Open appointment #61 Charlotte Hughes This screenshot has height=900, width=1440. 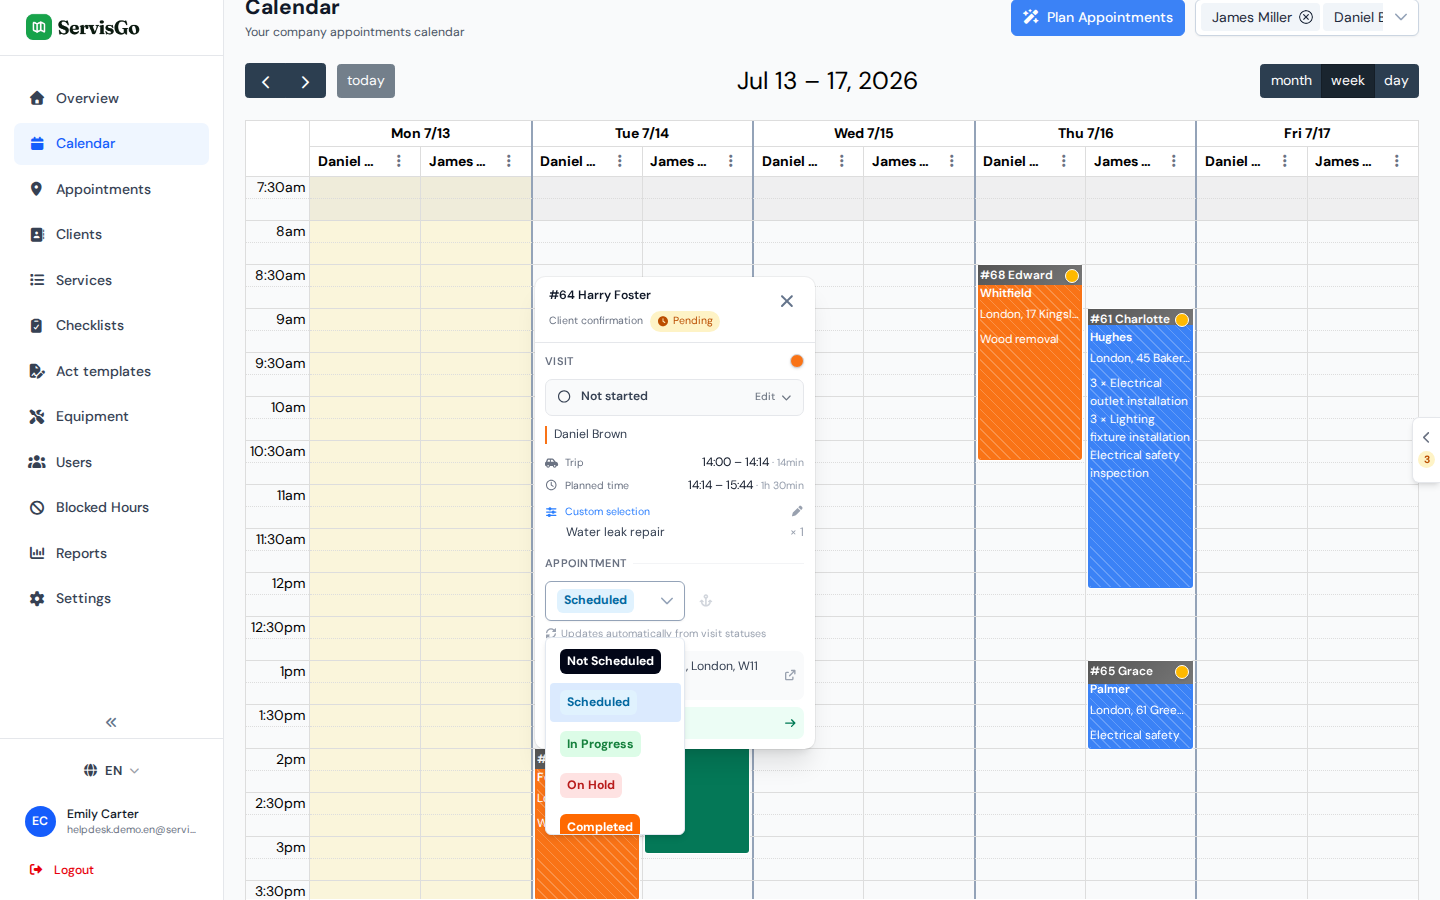pyautogui.click(x=1140, y=449)
